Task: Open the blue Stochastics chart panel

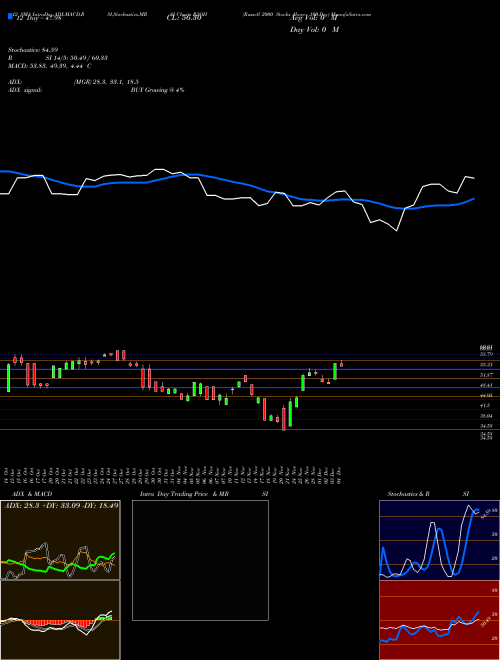Action: [439, 540]
